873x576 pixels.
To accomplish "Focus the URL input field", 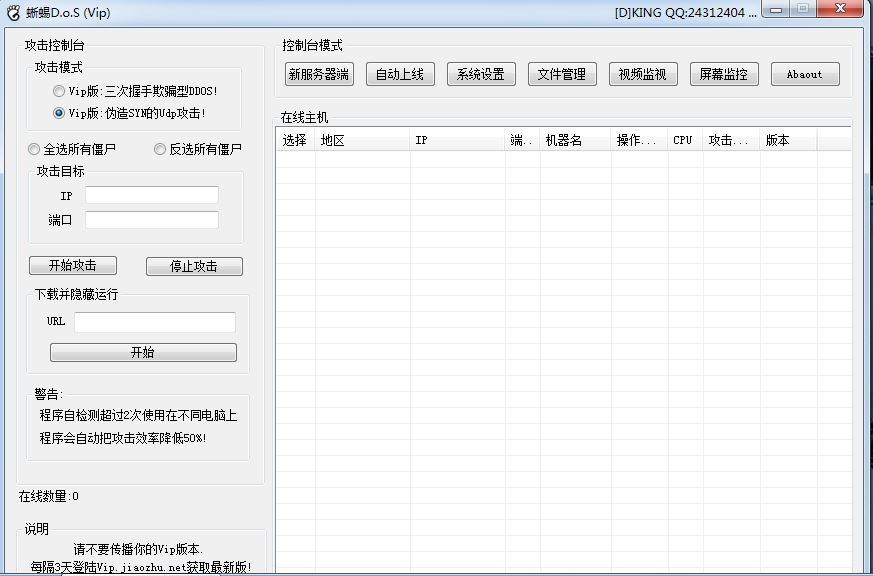I will click(155, 322).
